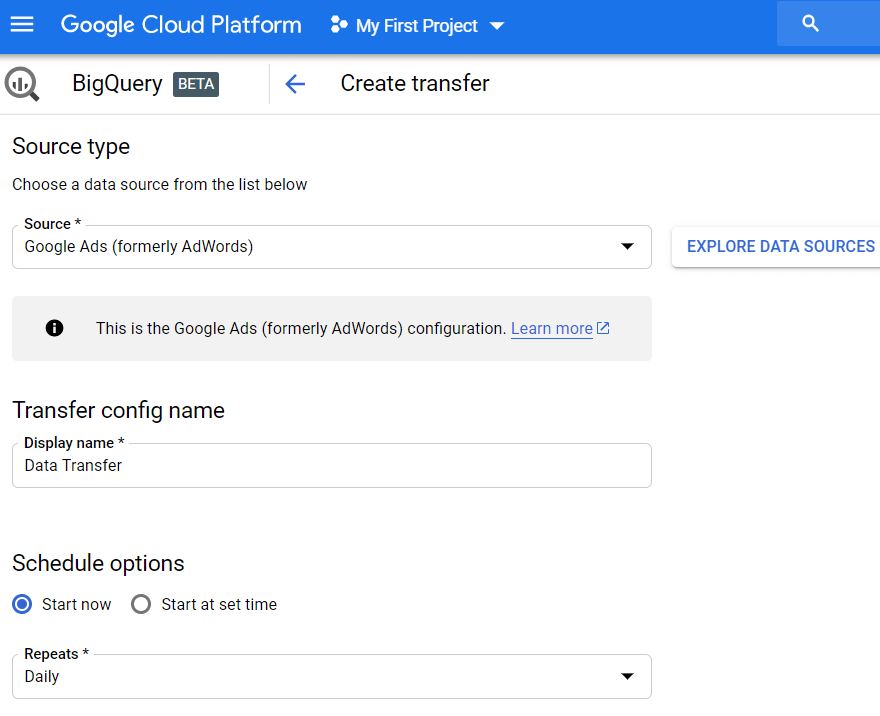Click the BigQuery title text
Viewport: 880px width, 716px height.
[117, 84]
